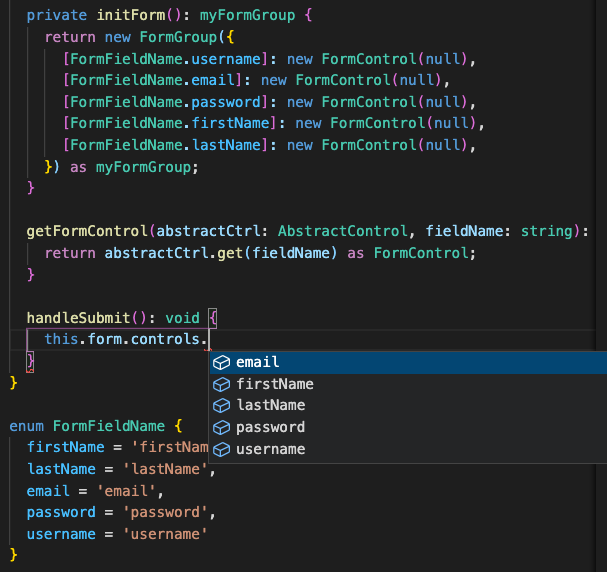Select the email autocomplete suggestion

click(x=408, y=363)
